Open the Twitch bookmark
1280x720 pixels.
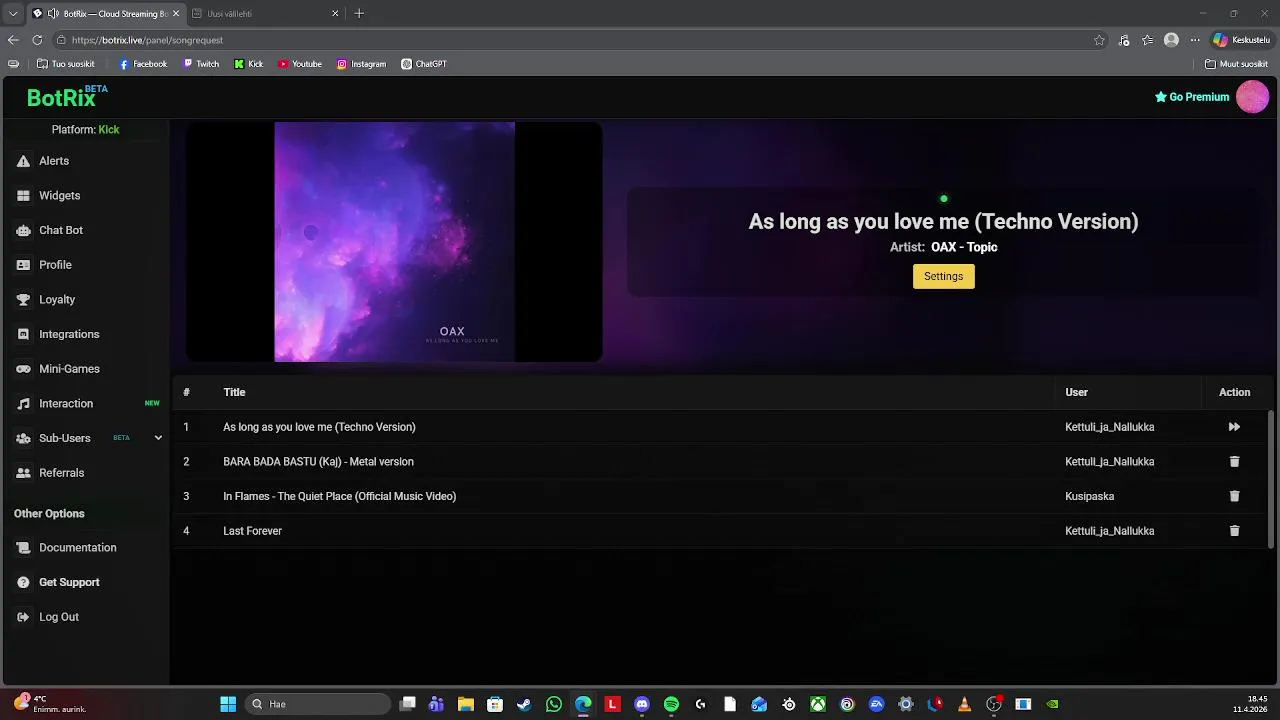pos(201,64)
